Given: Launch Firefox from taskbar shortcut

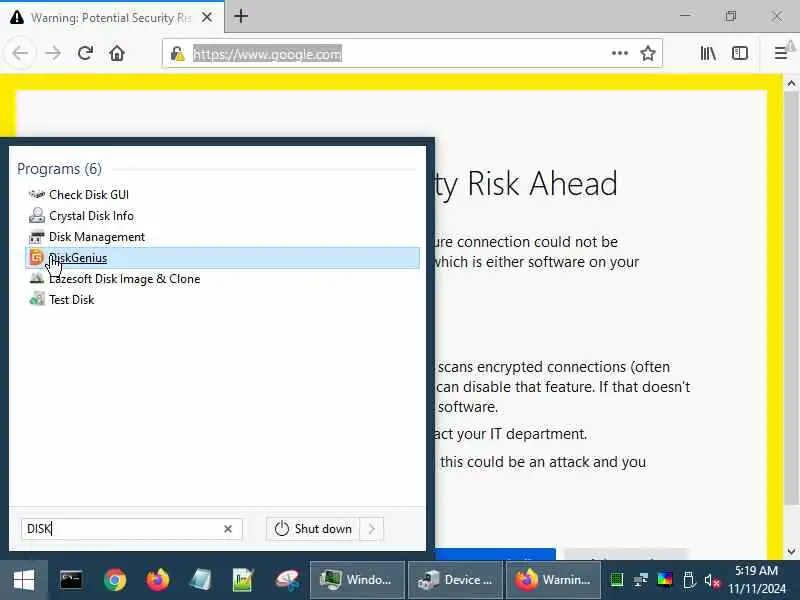Looking at the screenshot, I should [158, 580].
